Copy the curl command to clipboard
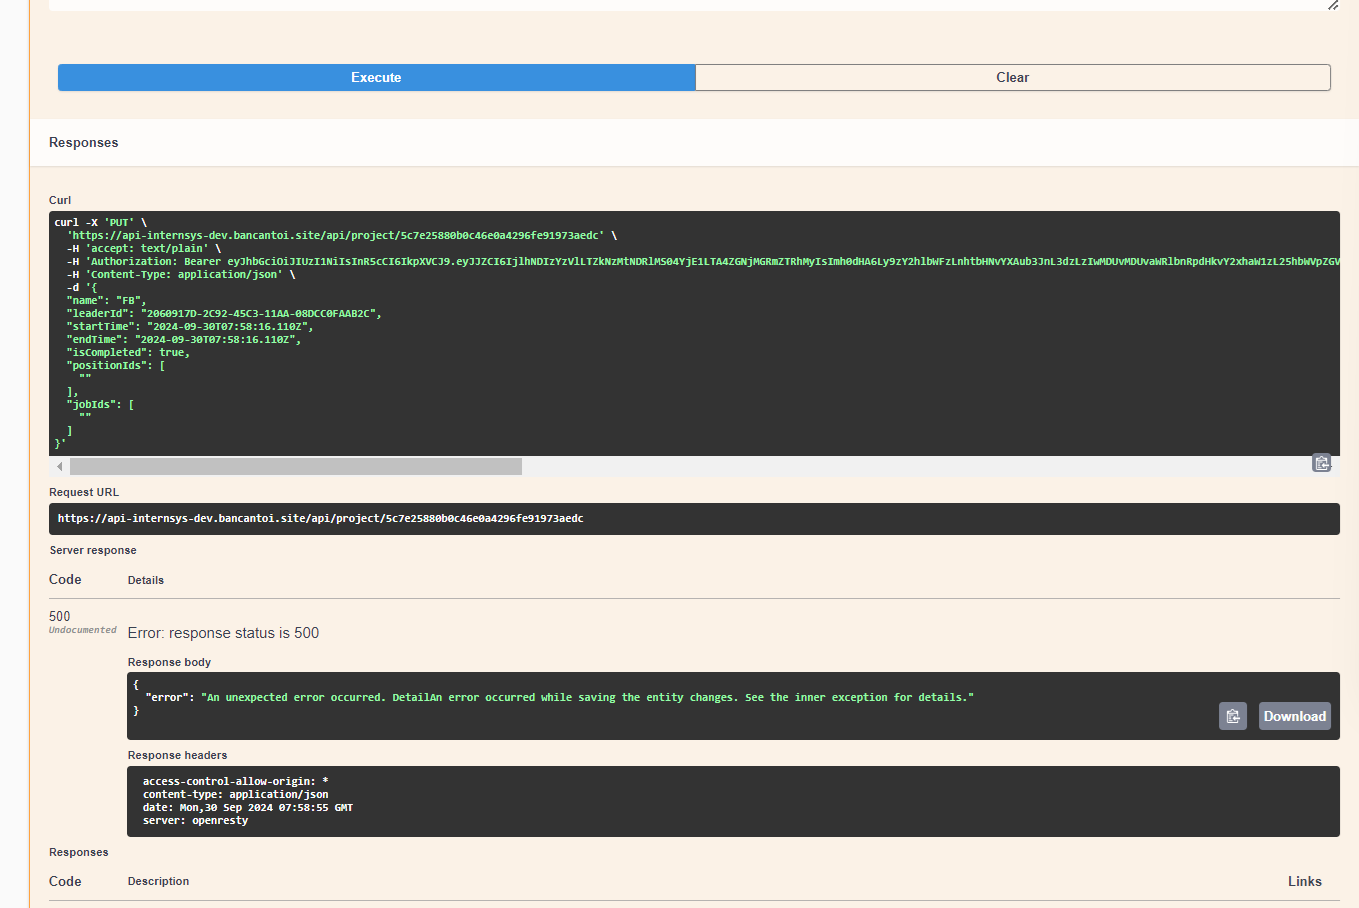Image resolution: width=1359 pixels, height=908 pixels. coord(1321,463)
